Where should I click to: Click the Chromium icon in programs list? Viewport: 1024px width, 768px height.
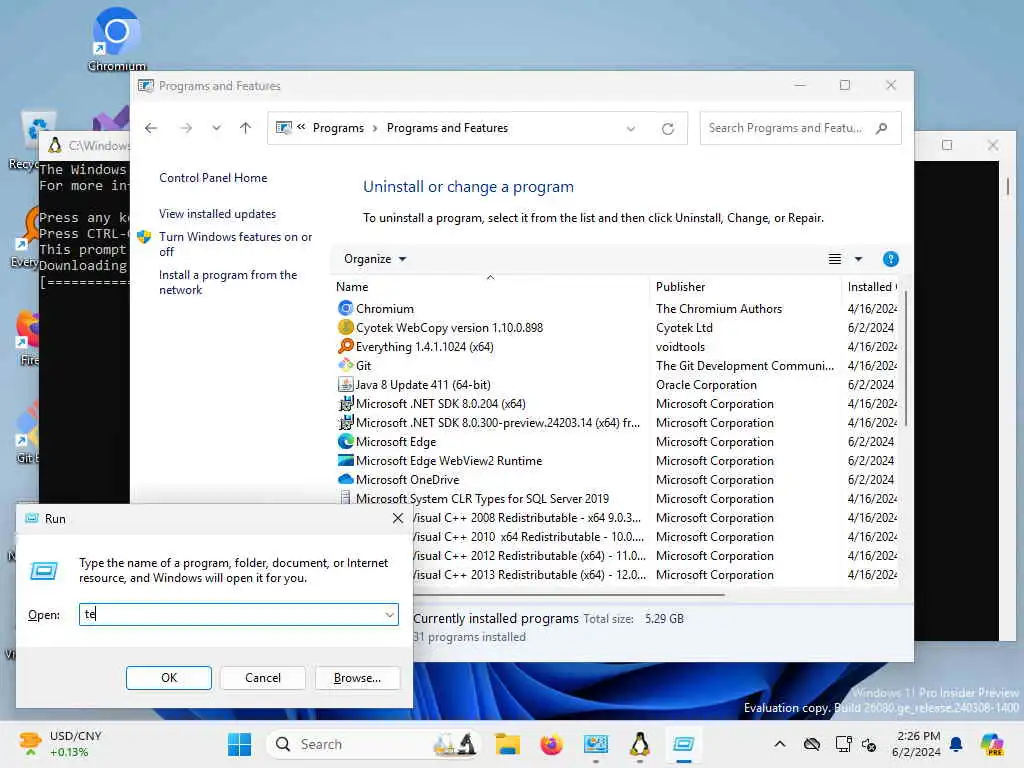pyautogui.click(x=345, y=308)
